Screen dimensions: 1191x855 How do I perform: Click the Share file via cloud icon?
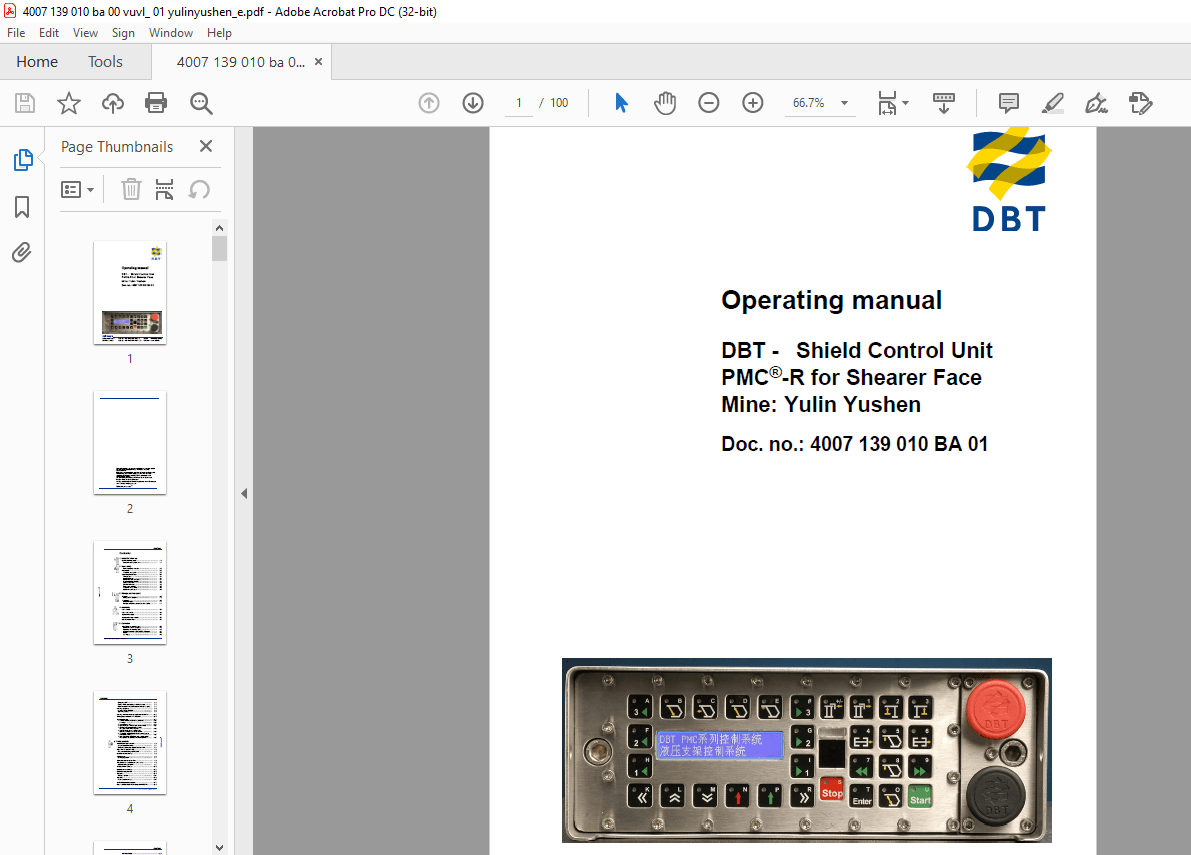click(112, 103)
